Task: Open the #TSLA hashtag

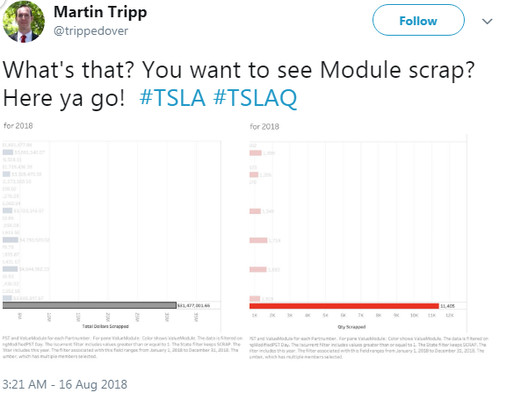Action: coord(172,98)
